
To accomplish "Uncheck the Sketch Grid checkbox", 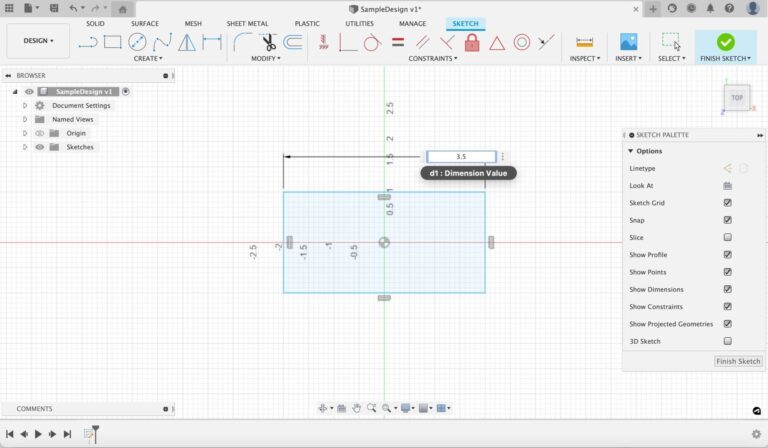I will pyautogui.click(x=727, y=203).
